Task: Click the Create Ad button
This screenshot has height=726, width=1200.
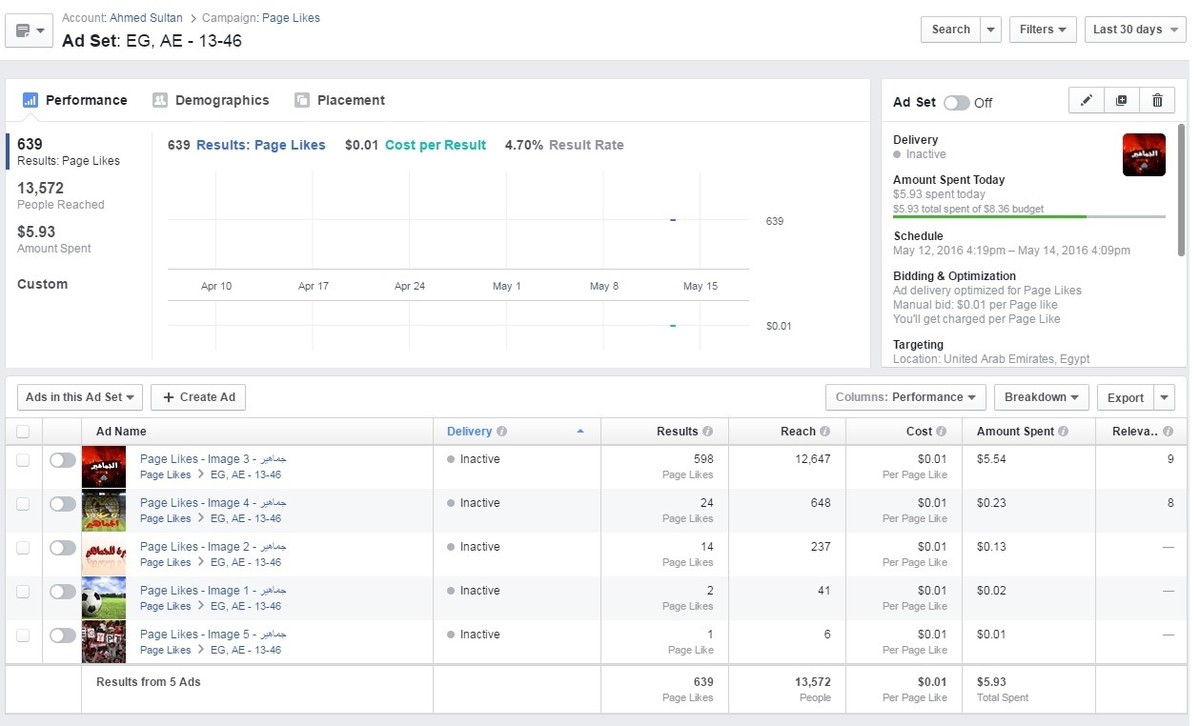Action: coord(198,397)
